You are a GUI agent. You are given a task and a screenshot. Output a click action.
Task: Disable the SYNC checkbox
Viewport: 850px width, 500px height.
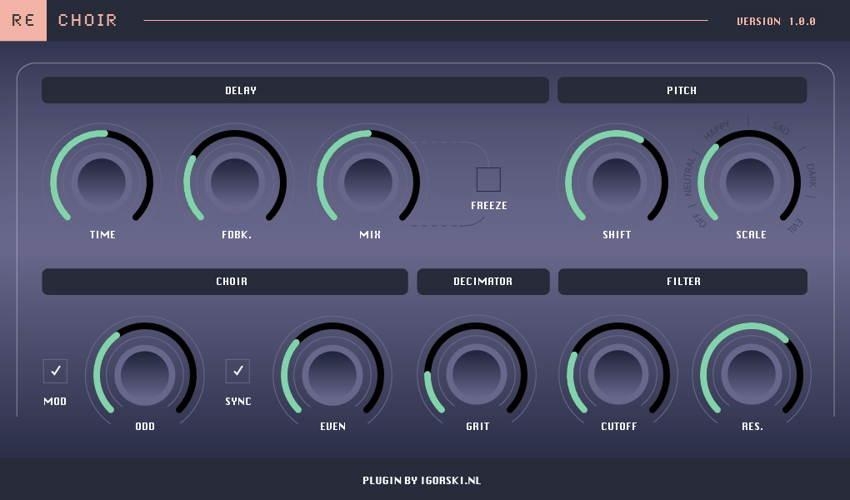click(x=238, y=371)
